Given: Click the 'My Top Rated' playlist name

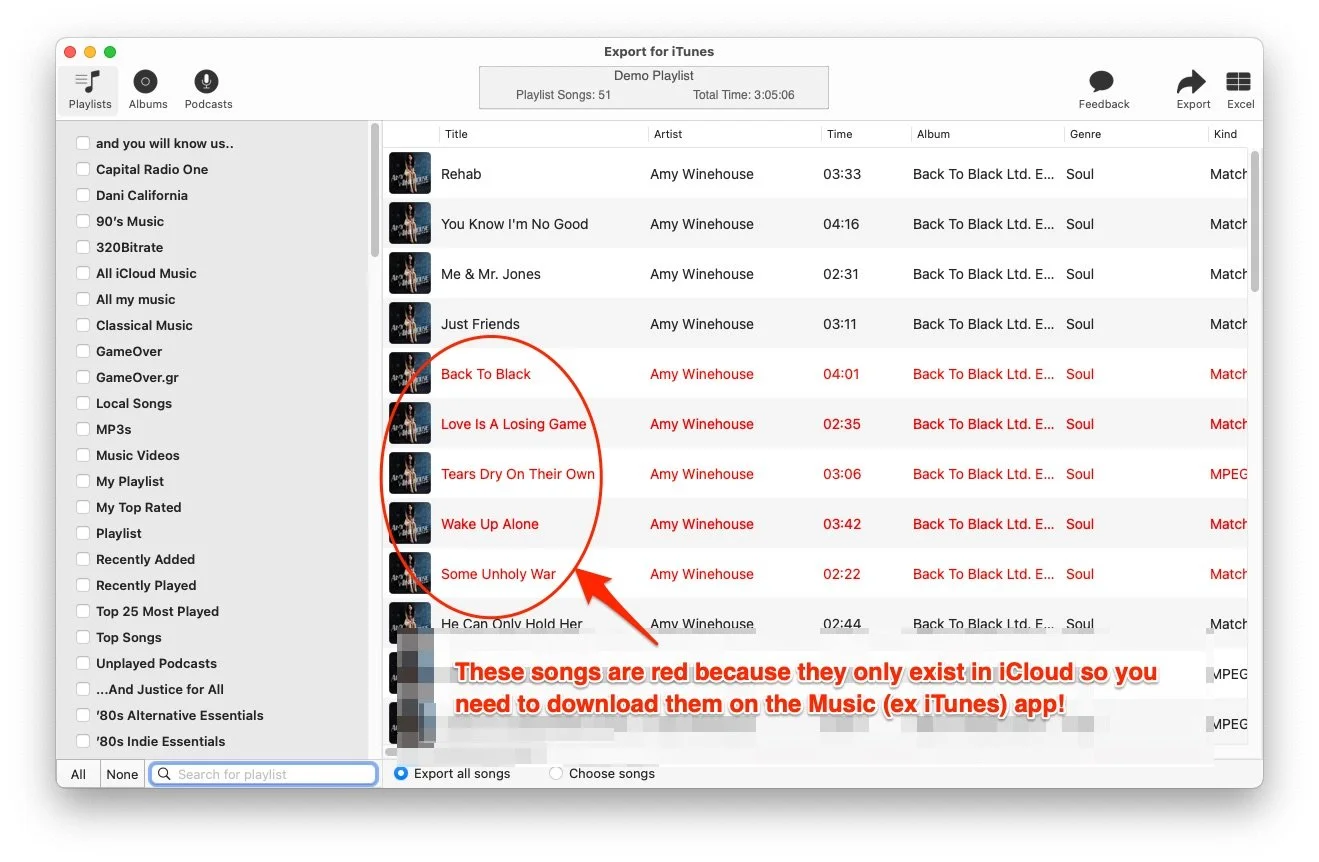Looking at the screenshot, I should click(x=139, y=507).
